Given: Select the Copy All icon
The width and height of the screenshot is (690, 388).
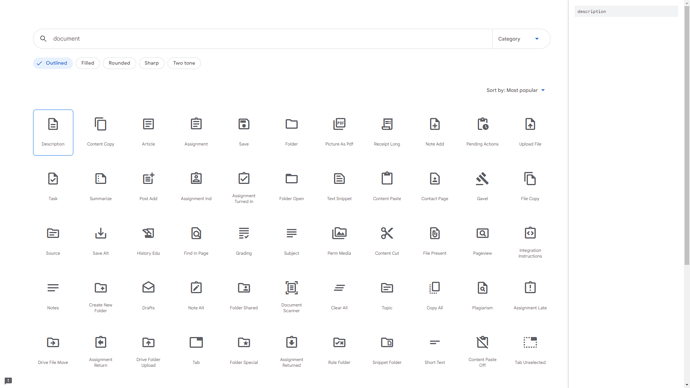Looking at the screenshot, I should click(435, 288).
